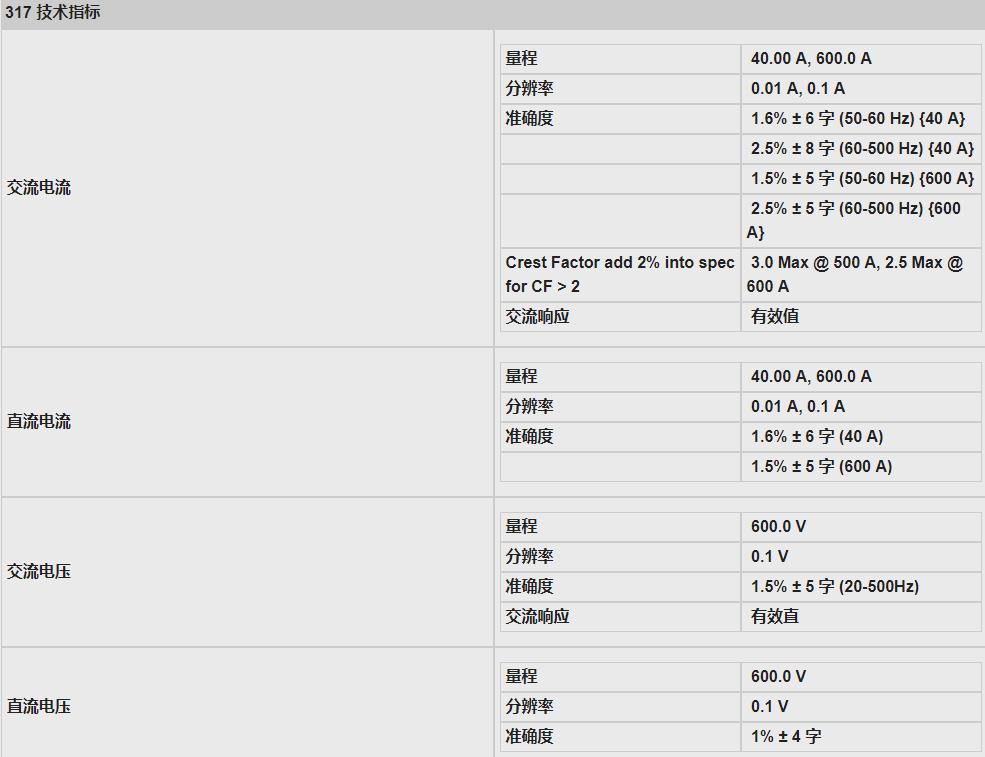Click the 量程 label in the 直流电流 section

click(521, 377)
